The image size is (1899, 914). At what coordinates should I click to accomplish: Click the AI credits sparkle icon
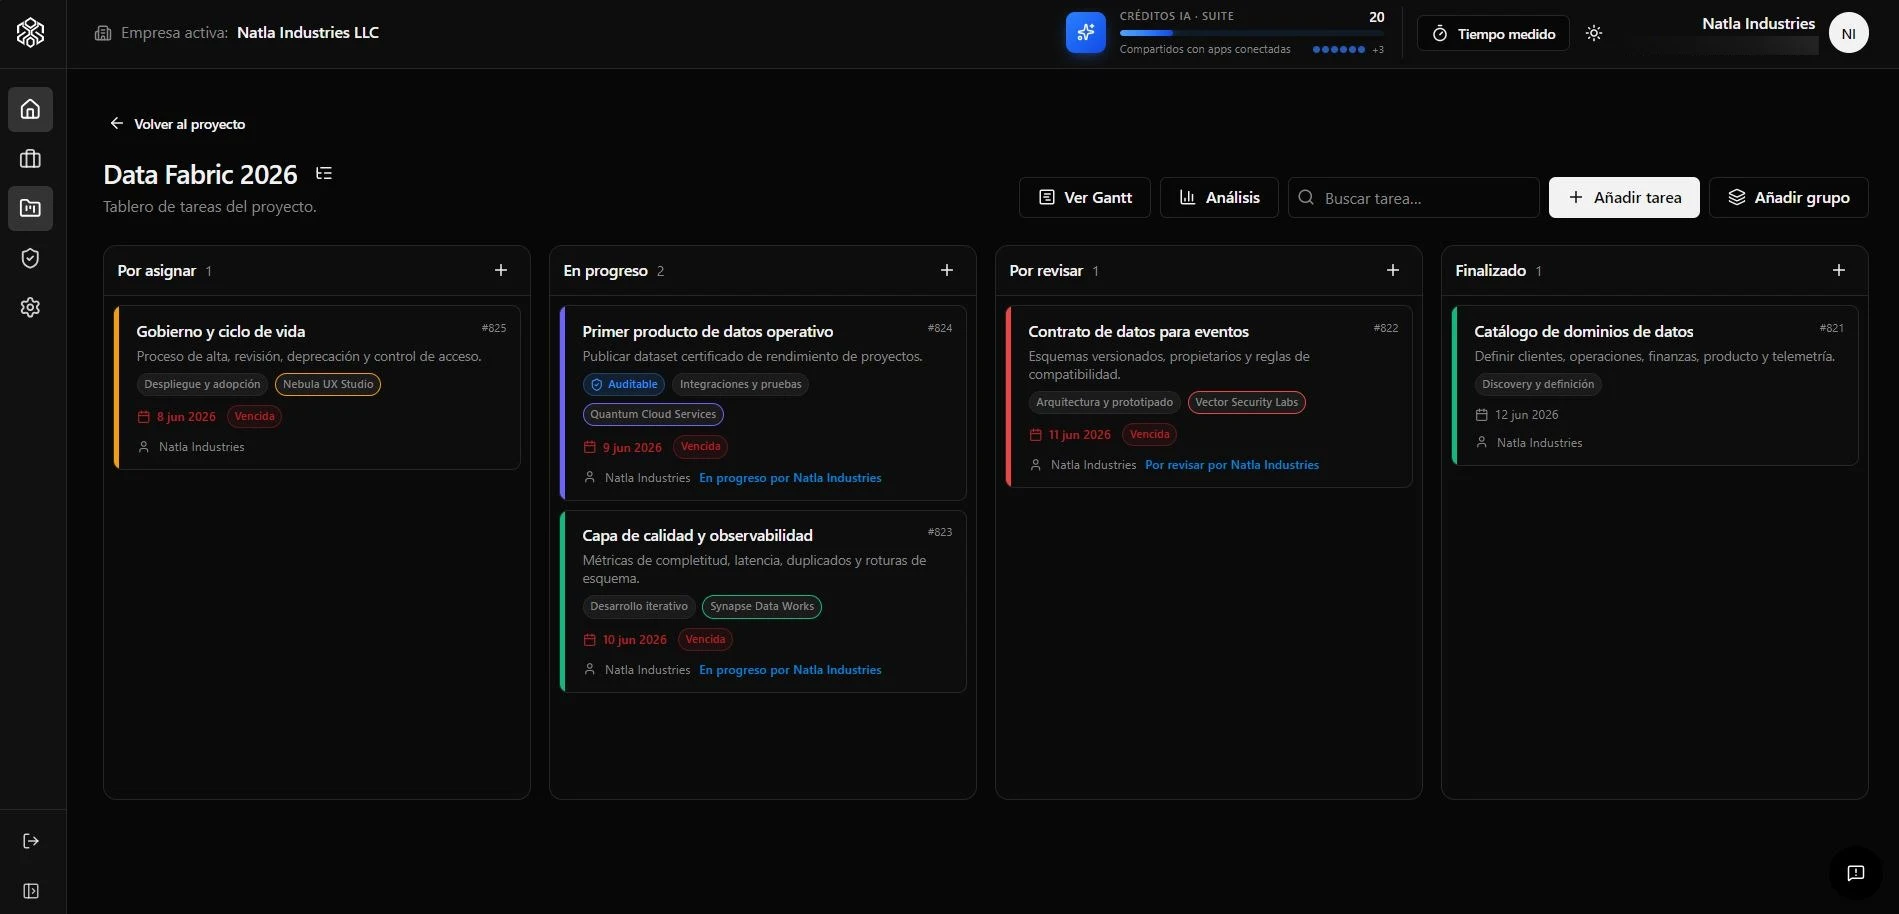pos(1086,33)
